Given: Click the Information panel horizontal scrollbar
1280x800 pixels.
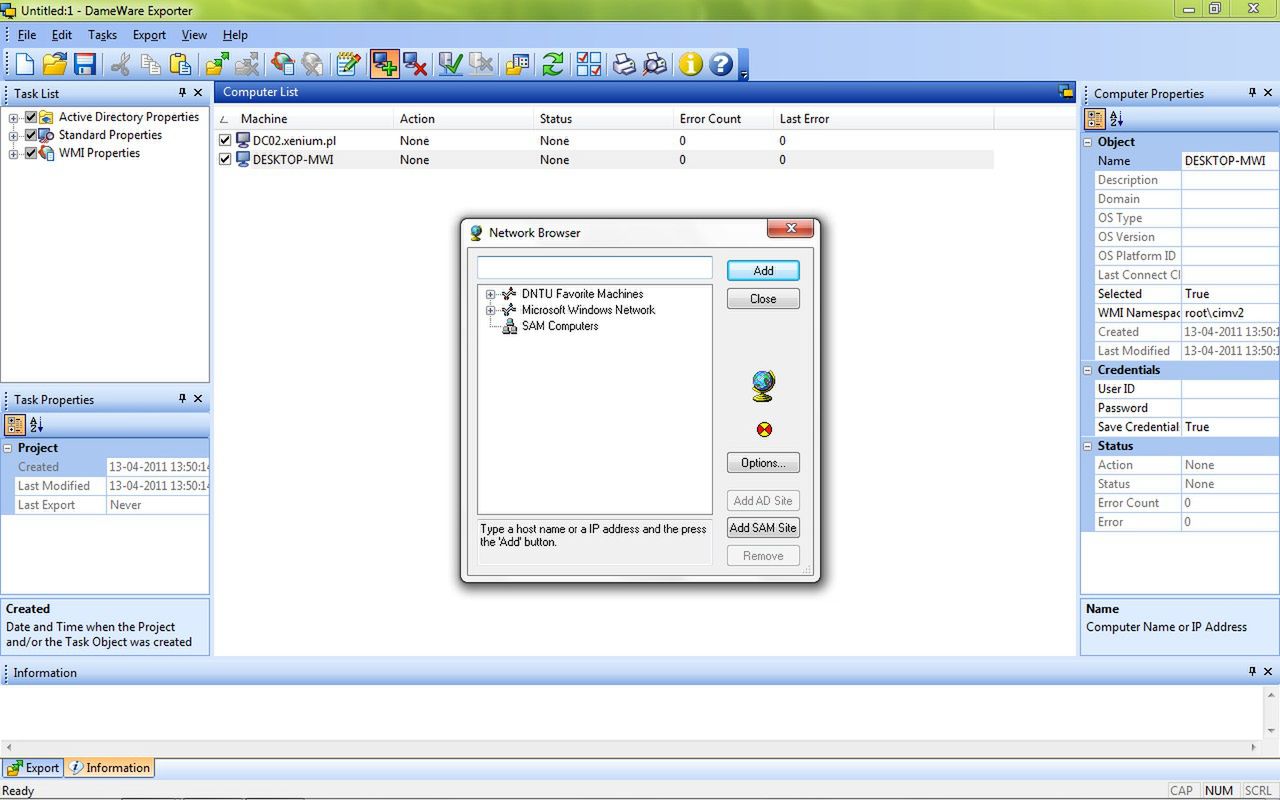Looking at the screenshot, I should [x=630, y=747].
